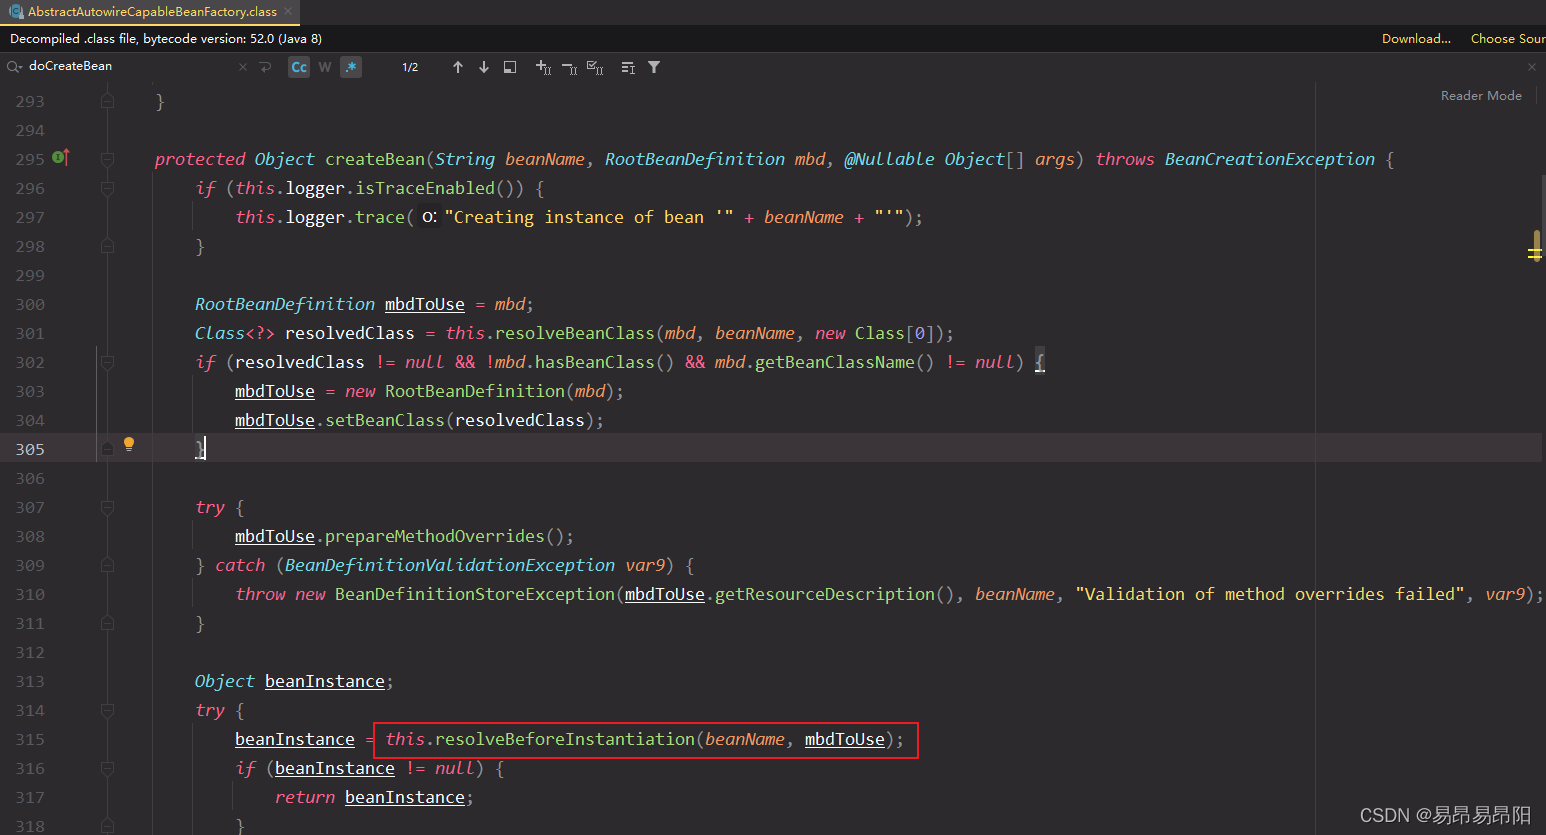This screenshot has height=835, width=1546.
Task: Click the previous occurrence up arrow
Action: tap(458, 67)
